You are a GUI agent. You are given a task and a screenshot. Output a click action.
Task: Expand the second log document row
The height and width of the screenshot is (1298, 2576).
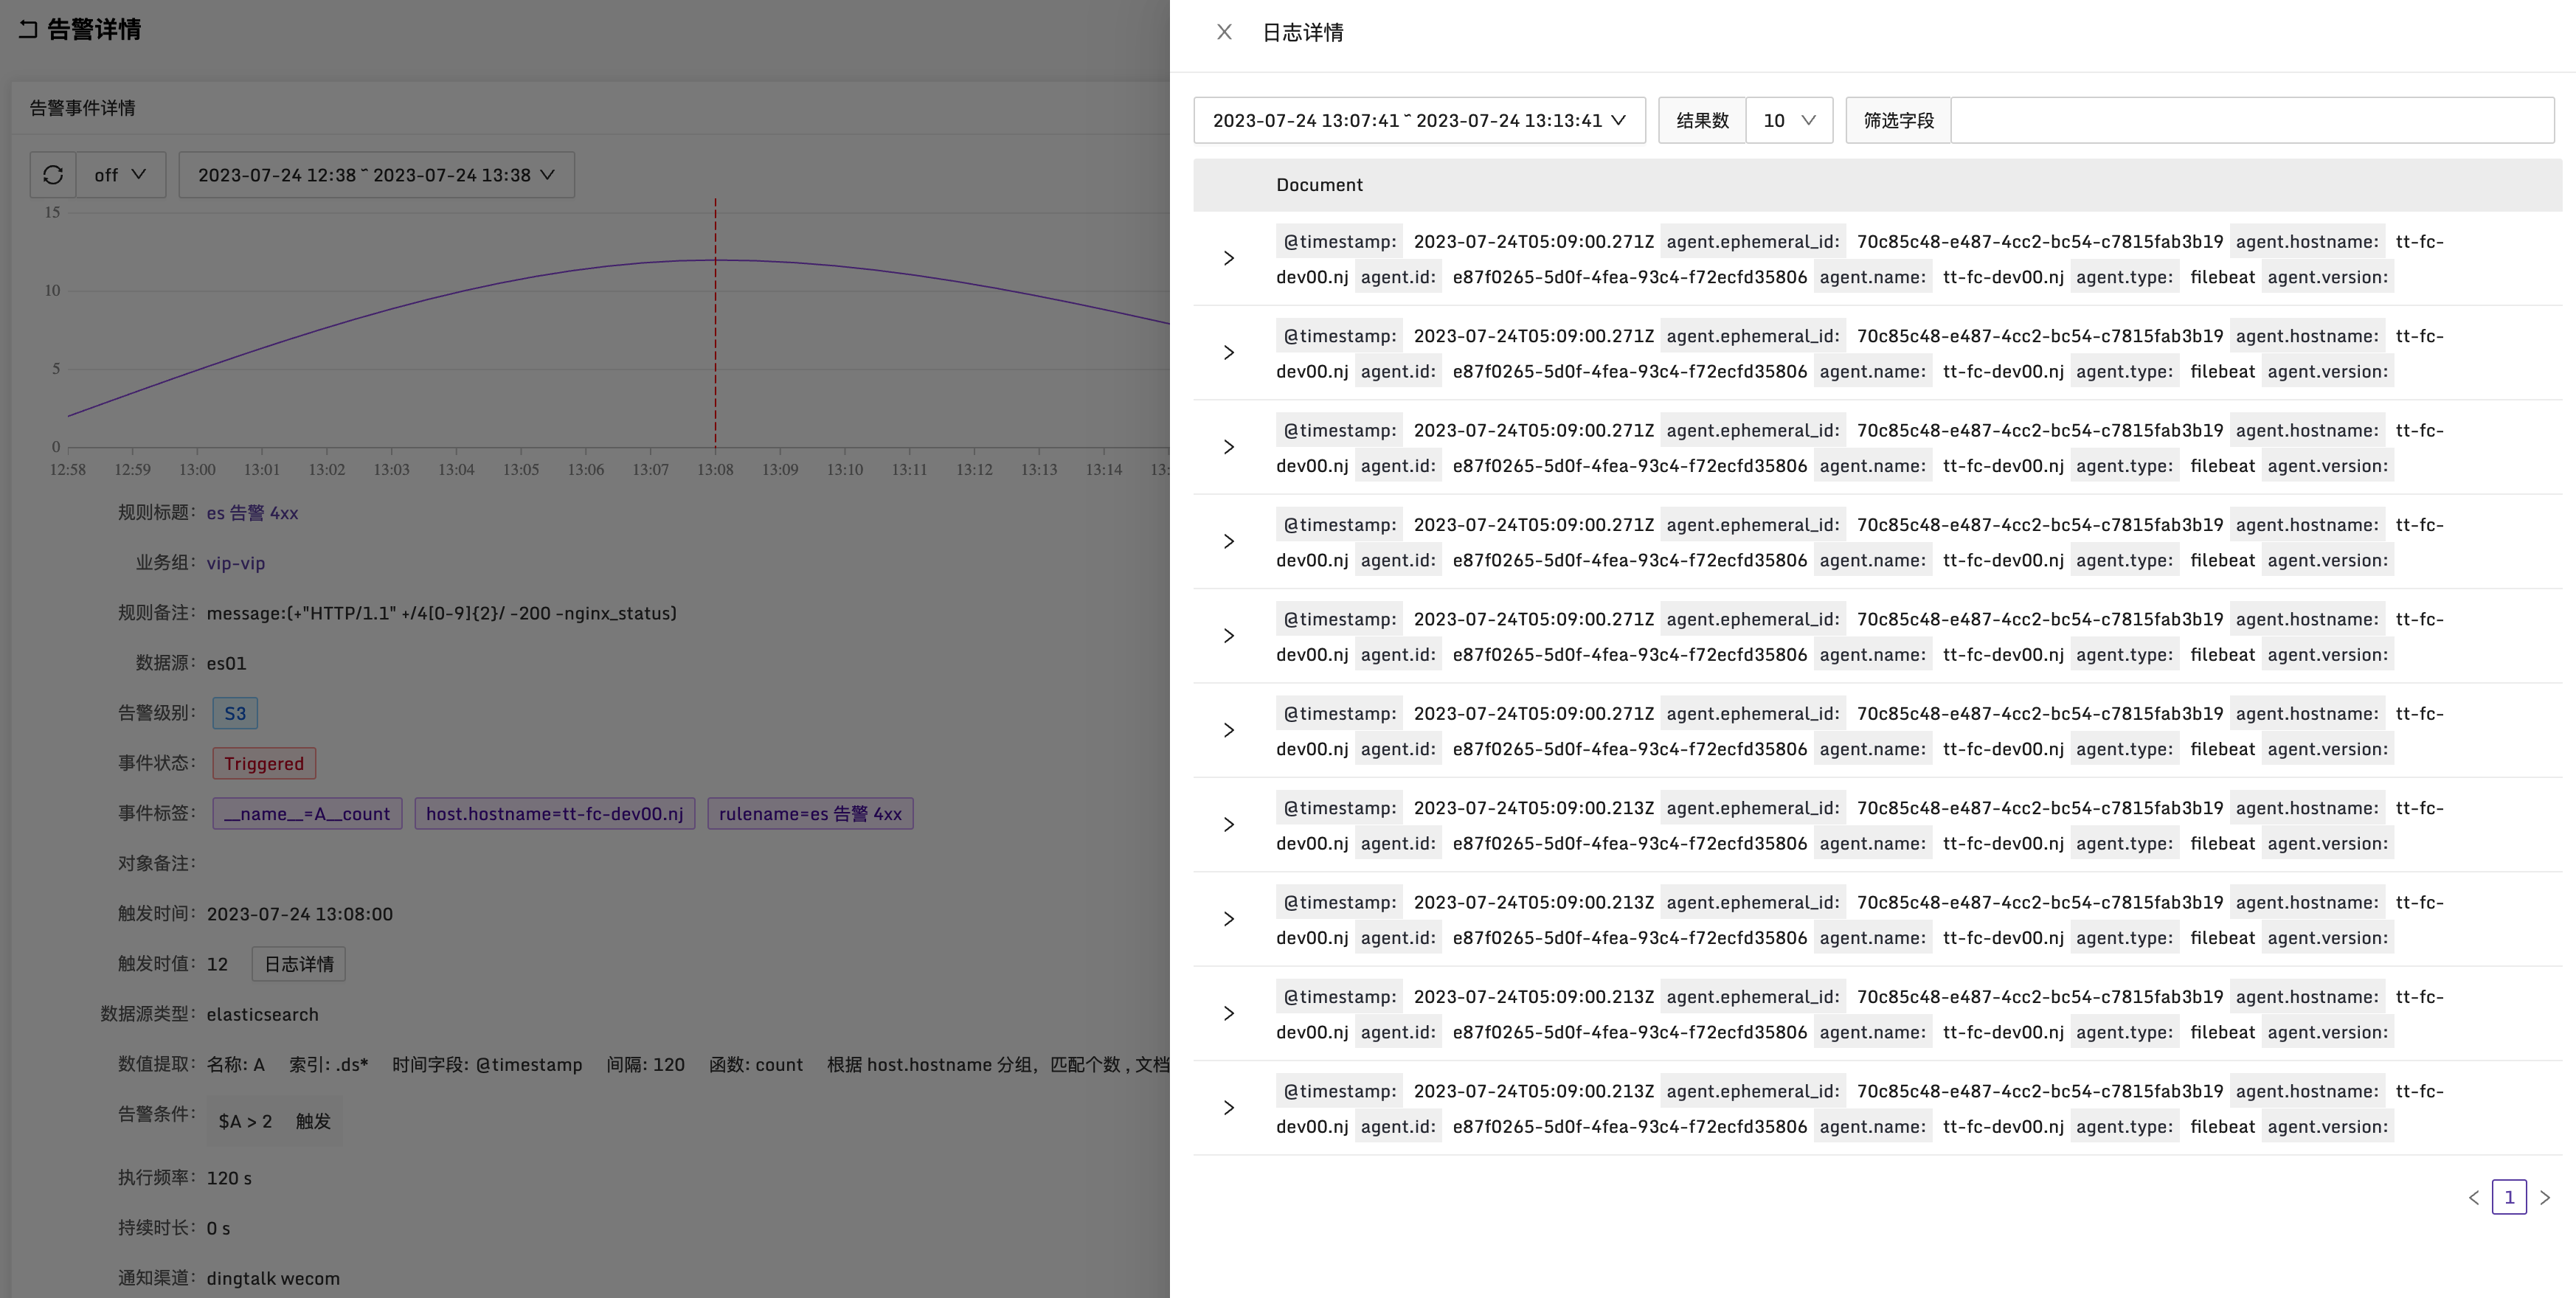[x=1229, y=353]
